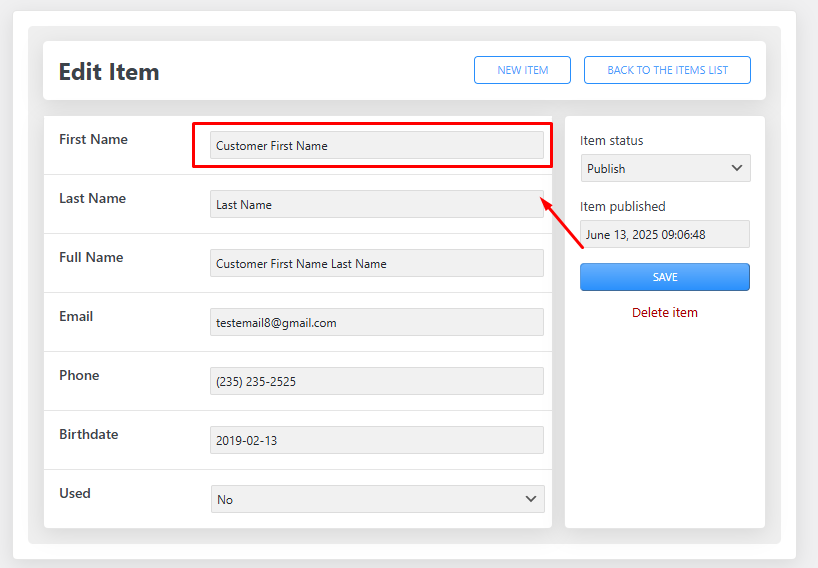Image resolution: width=818 pixels, height=568 pixels.
Task: Click the Birthdate field showing 2019-02-13
Action: coord(377,440)
